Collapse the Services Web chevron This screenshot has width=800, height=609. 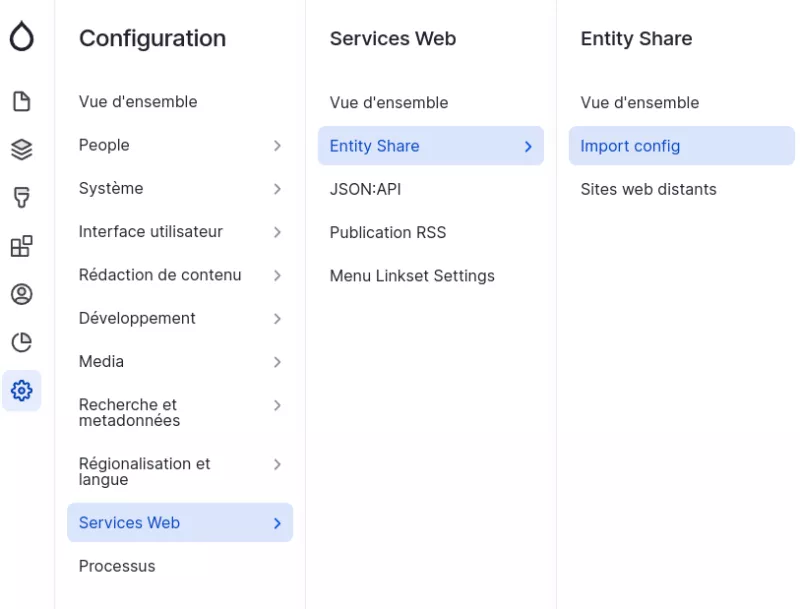[x=277, y=523]
